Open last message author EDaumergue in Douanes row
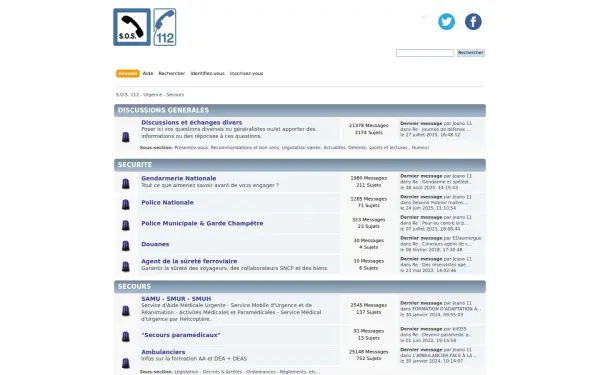 (x=467, y=238)
